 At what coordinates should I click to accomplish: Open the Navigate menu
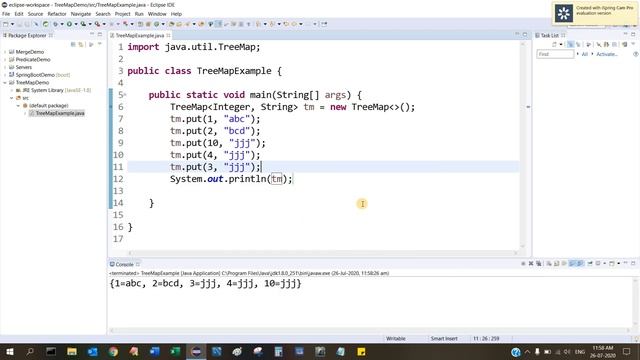81,14
